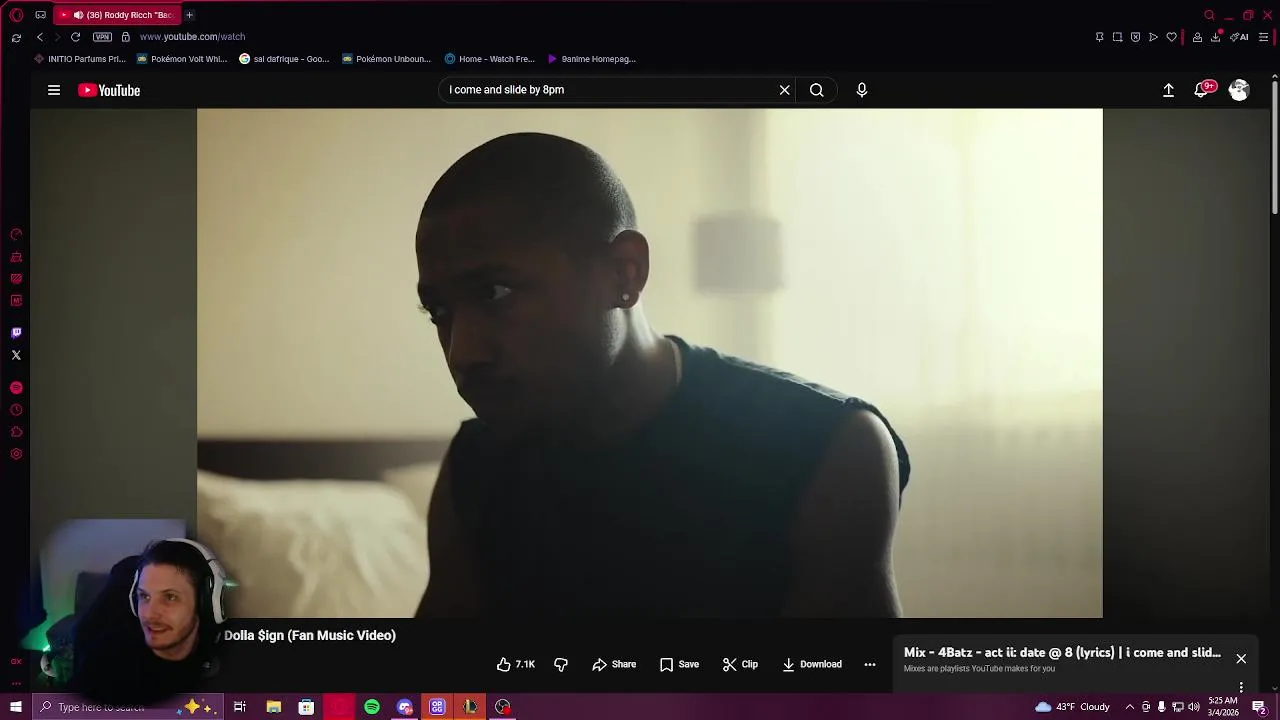The image size is (1280, 720).
Task: Open Easy Setup settings sliders icon
Action: (x=1263, y=37)
